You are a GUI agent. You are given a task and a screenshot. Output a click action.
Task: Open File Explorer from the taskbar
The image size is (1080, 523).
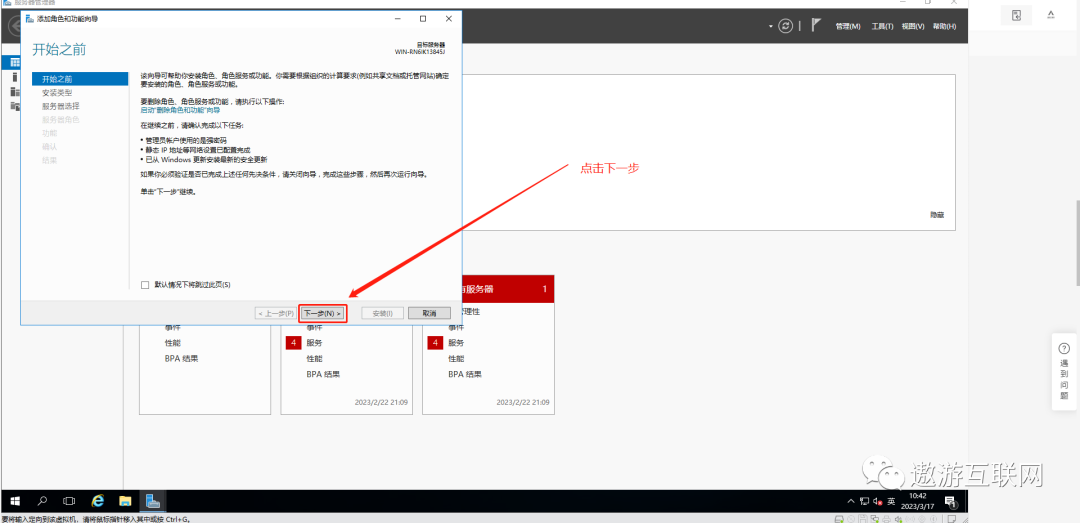[125, 501]
